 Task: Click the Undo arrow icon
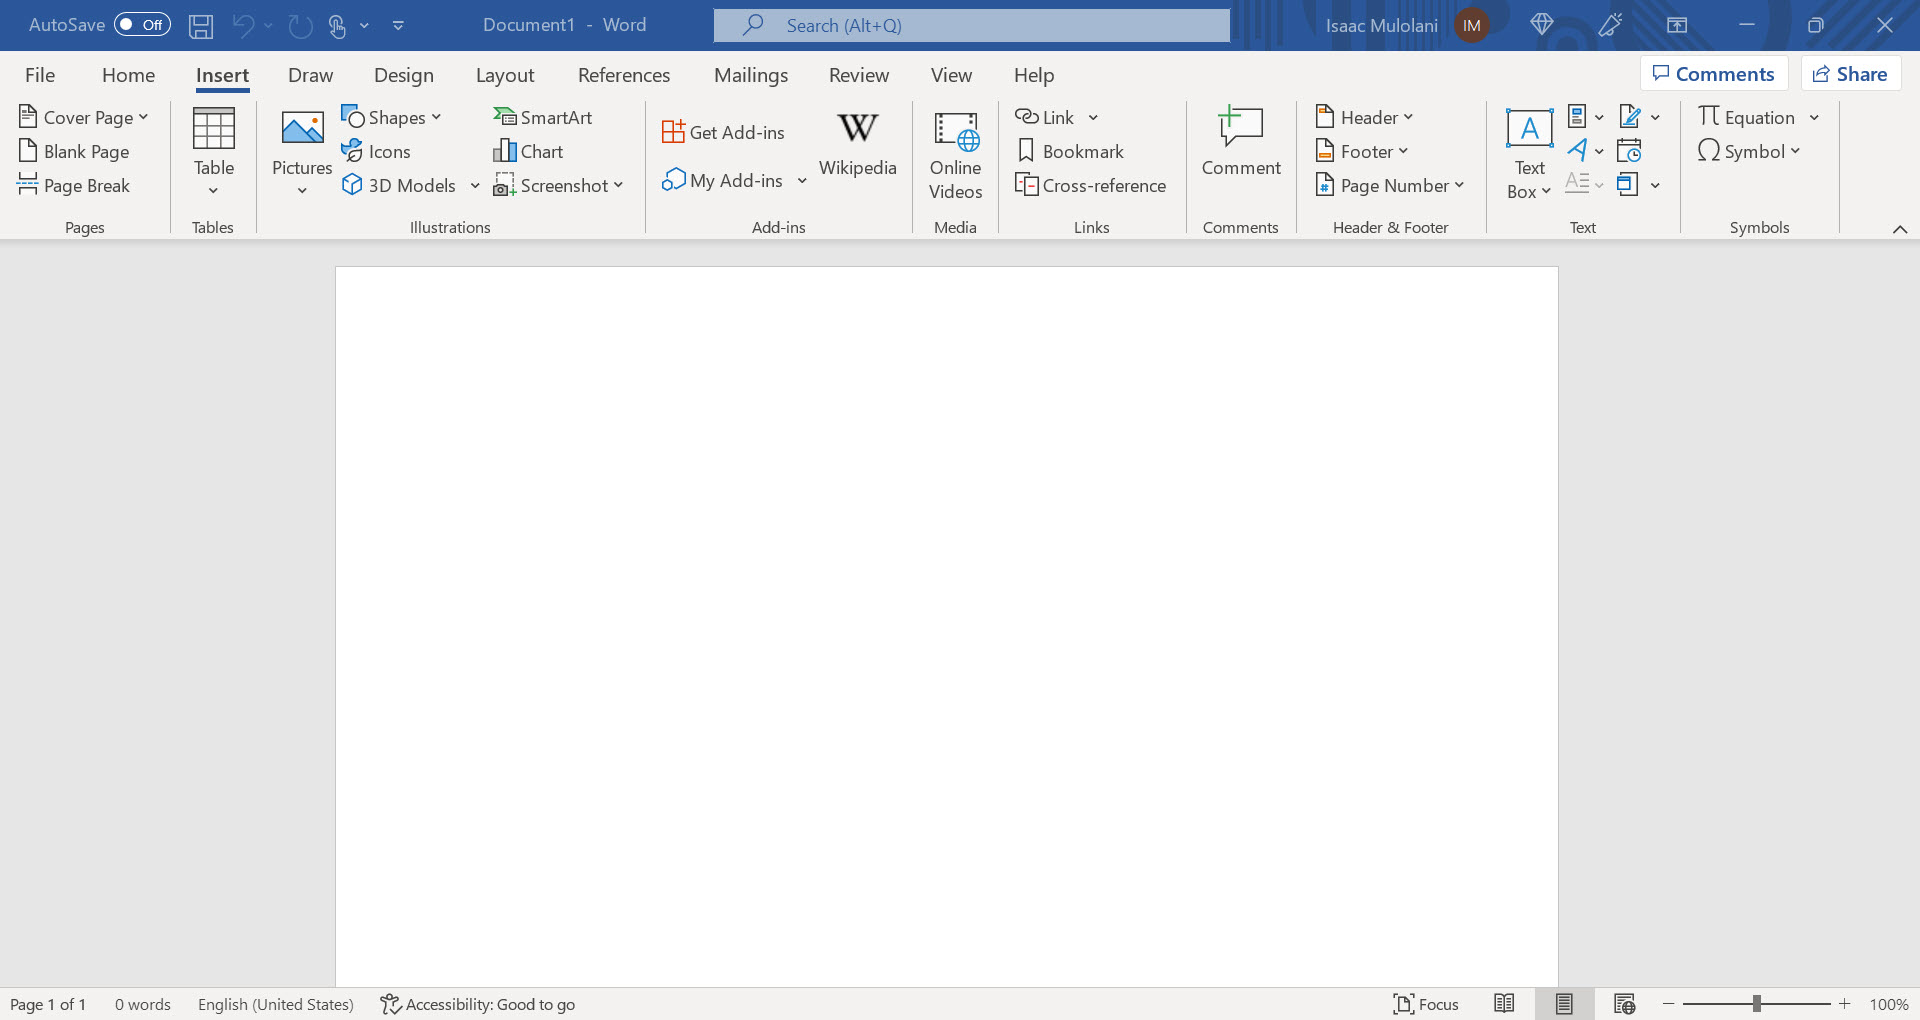242,26
